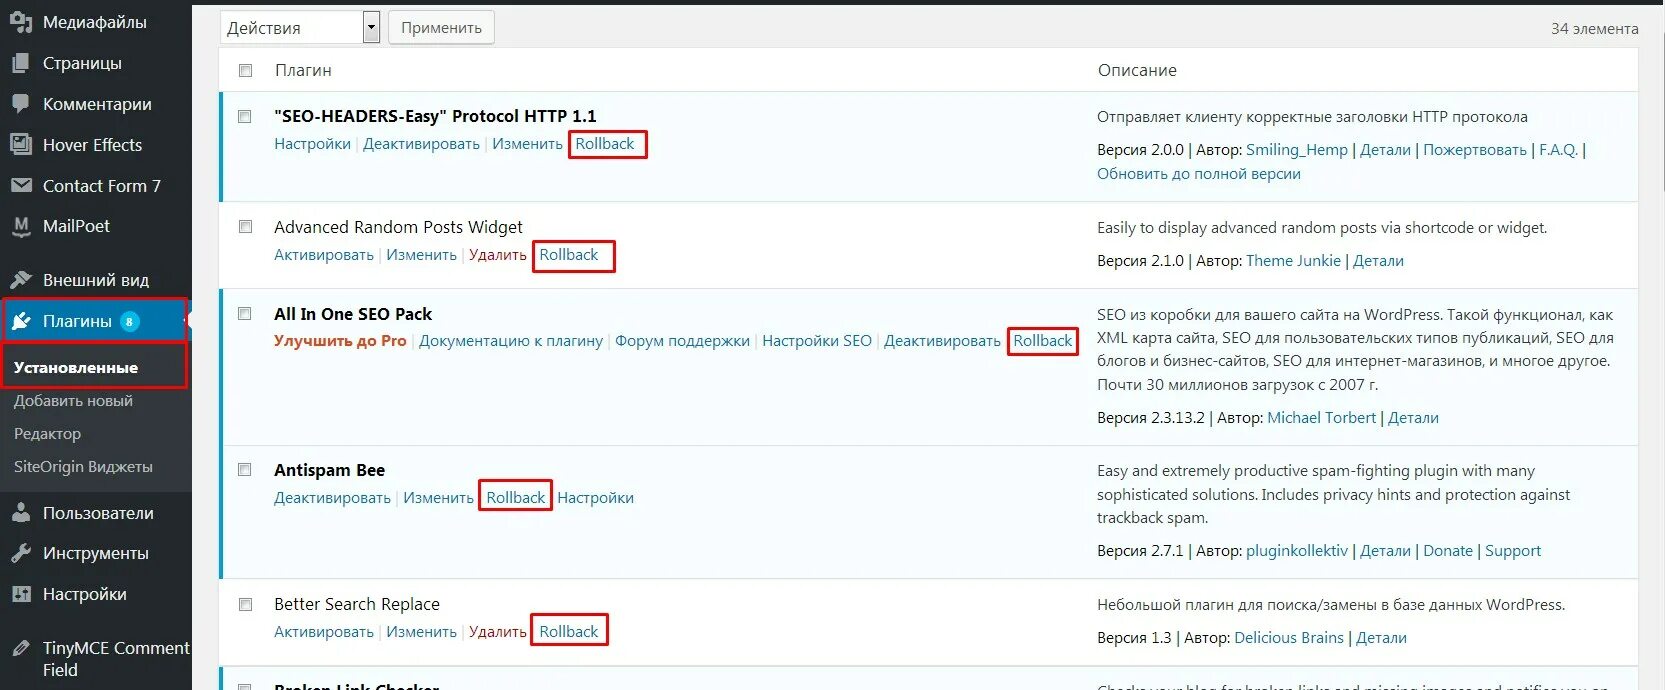Click Donate link for Antispam Bee
The height and width of the screenshot is (690, 1665).
(x=1448, y=551)
